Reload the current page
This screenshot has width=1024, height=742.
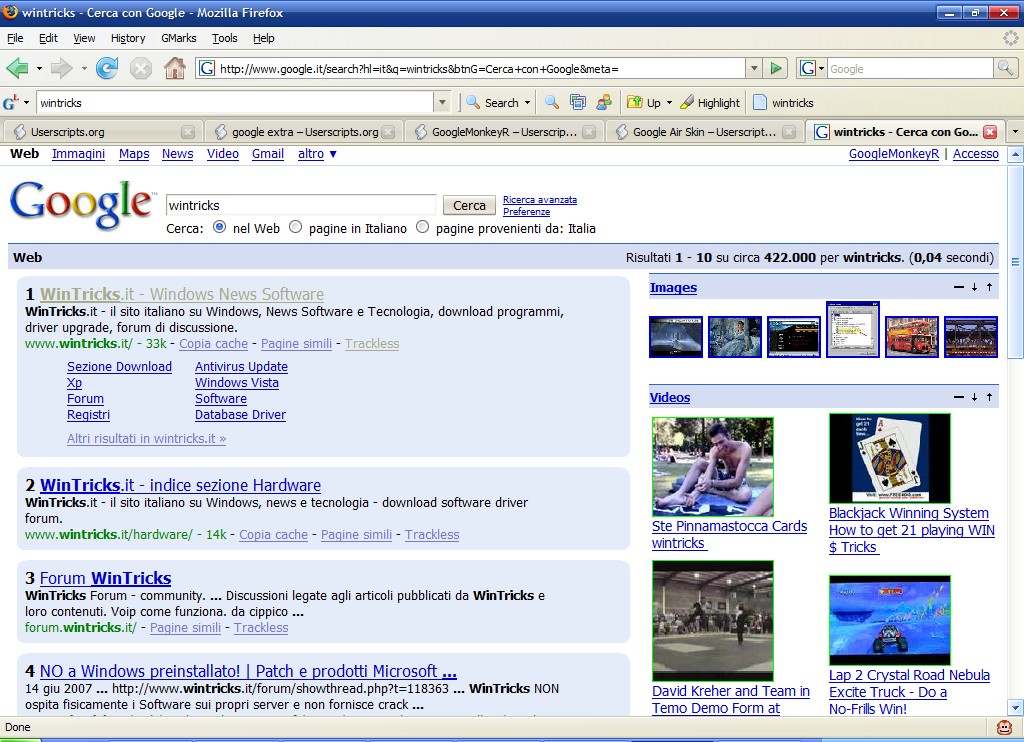107,68
